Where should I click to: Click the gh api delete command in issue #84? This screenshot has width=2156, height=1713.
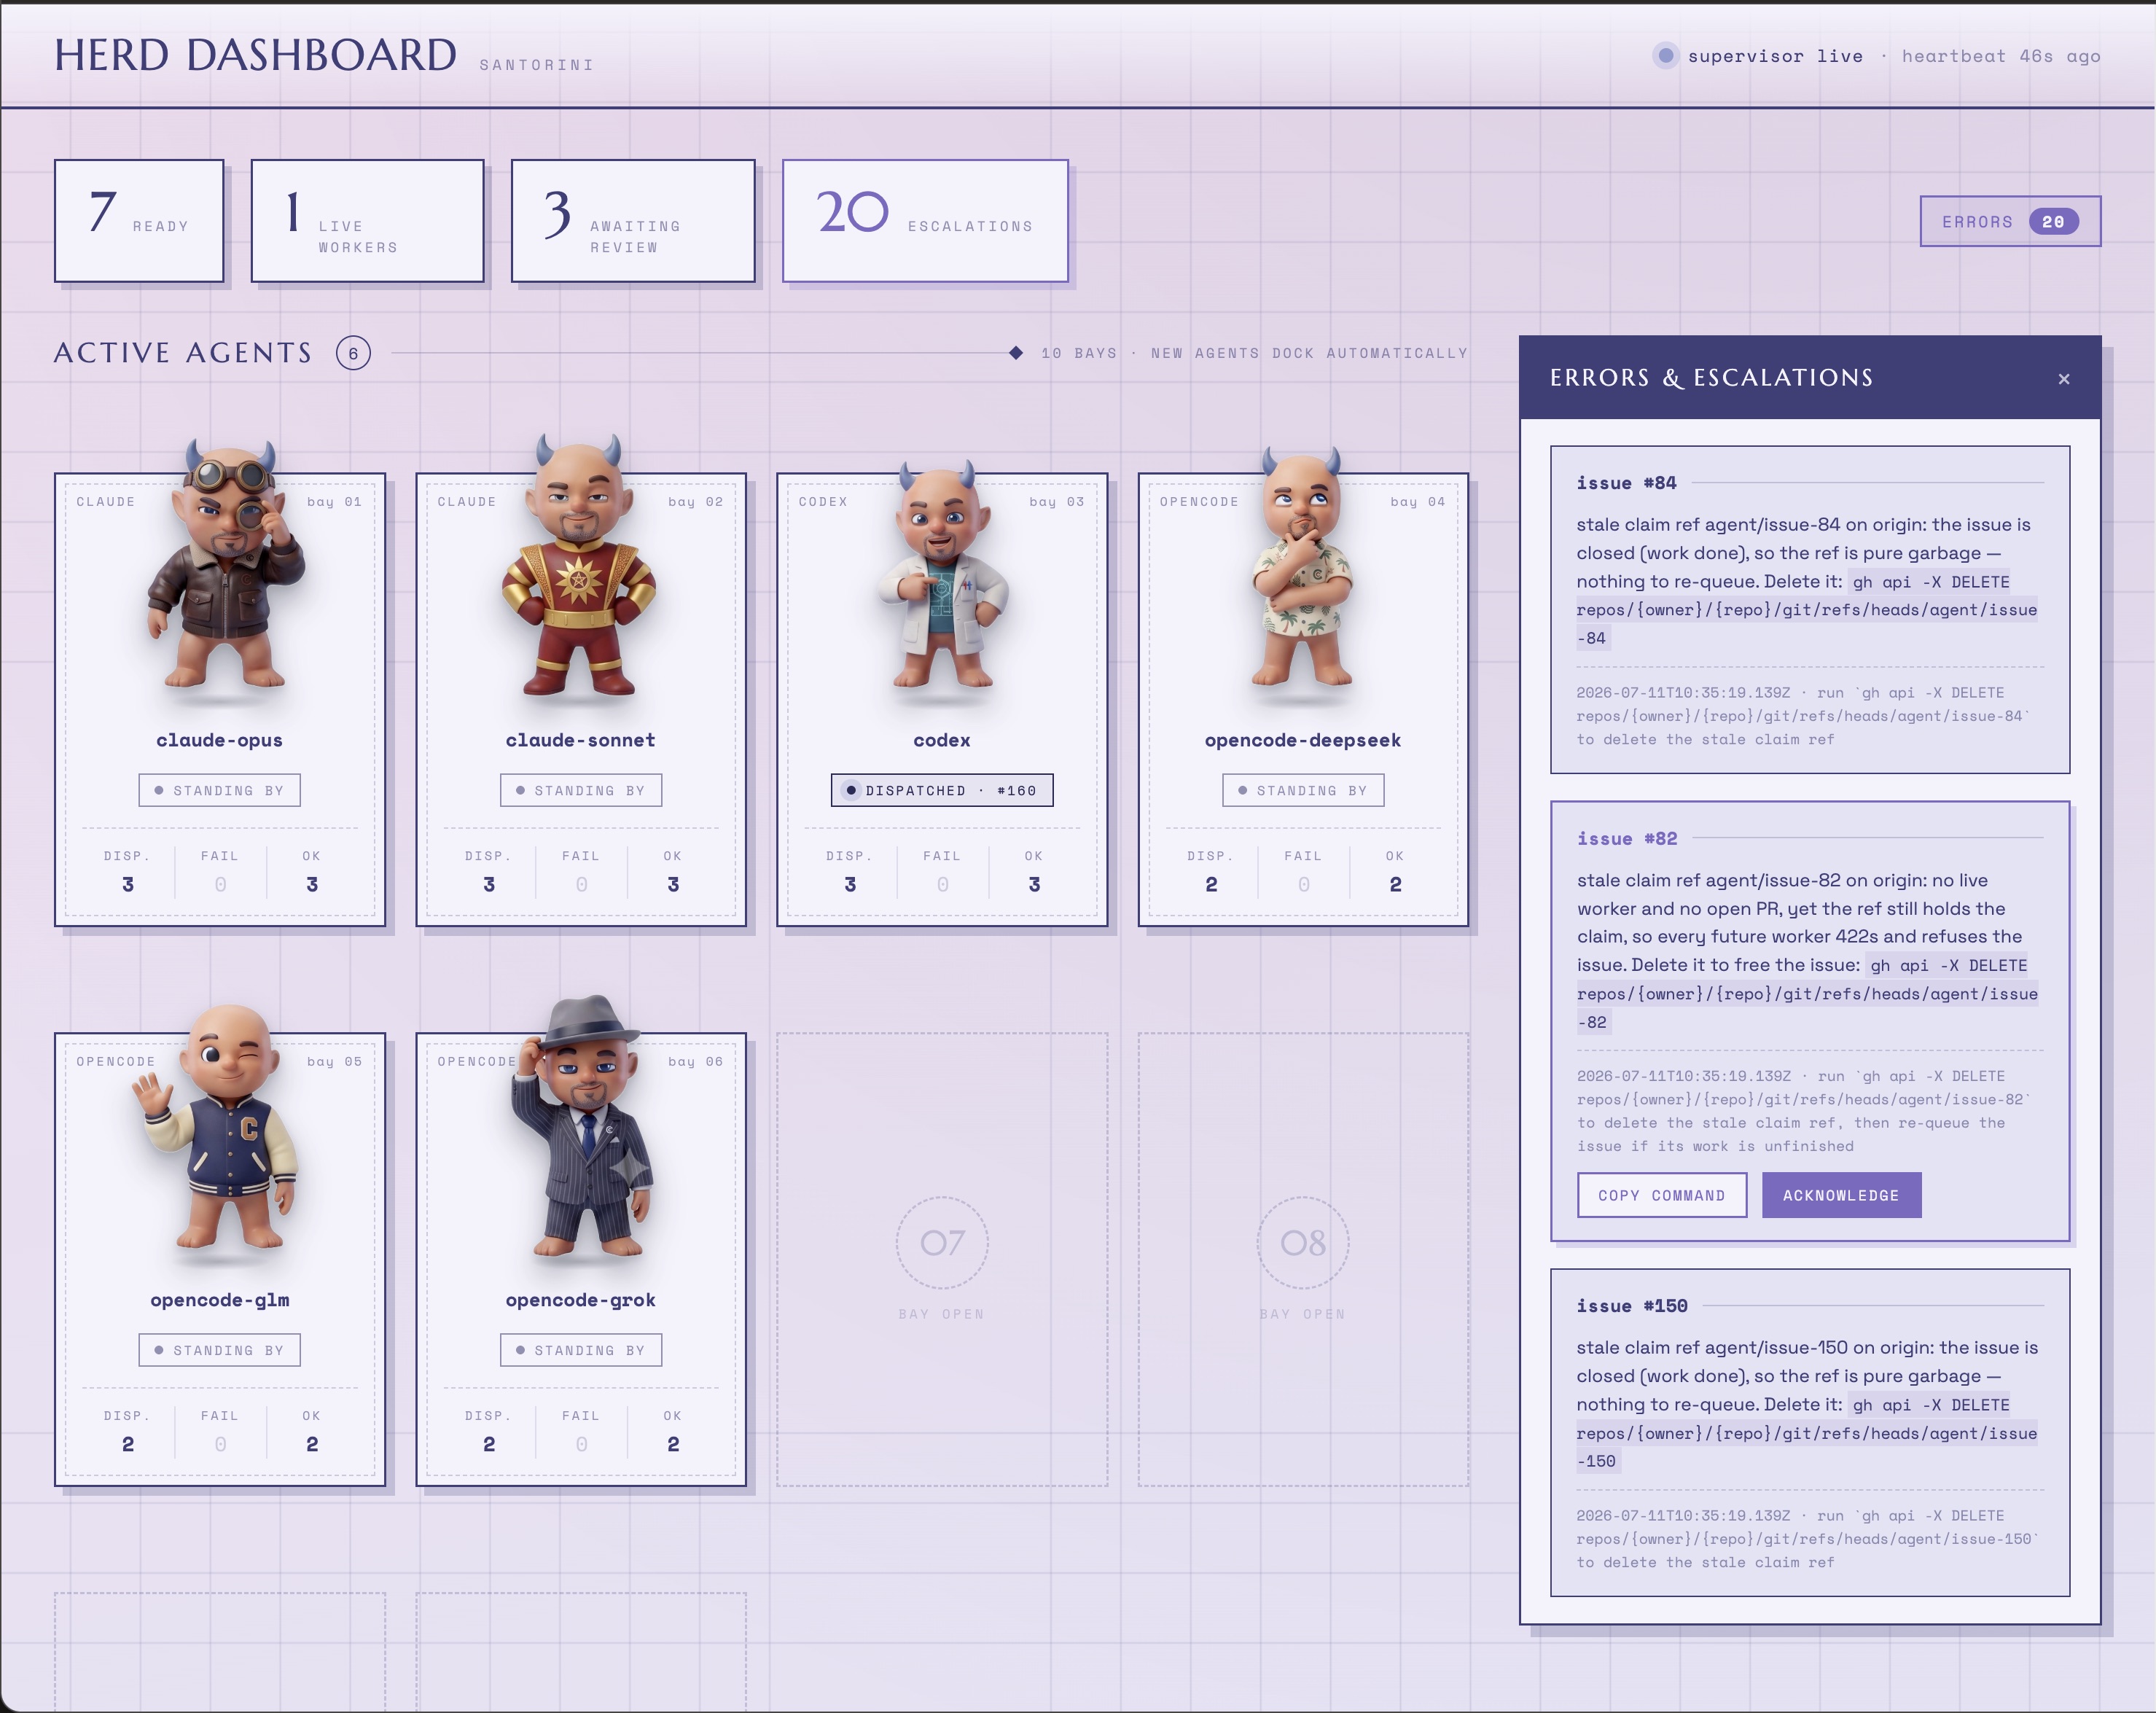1807,610
